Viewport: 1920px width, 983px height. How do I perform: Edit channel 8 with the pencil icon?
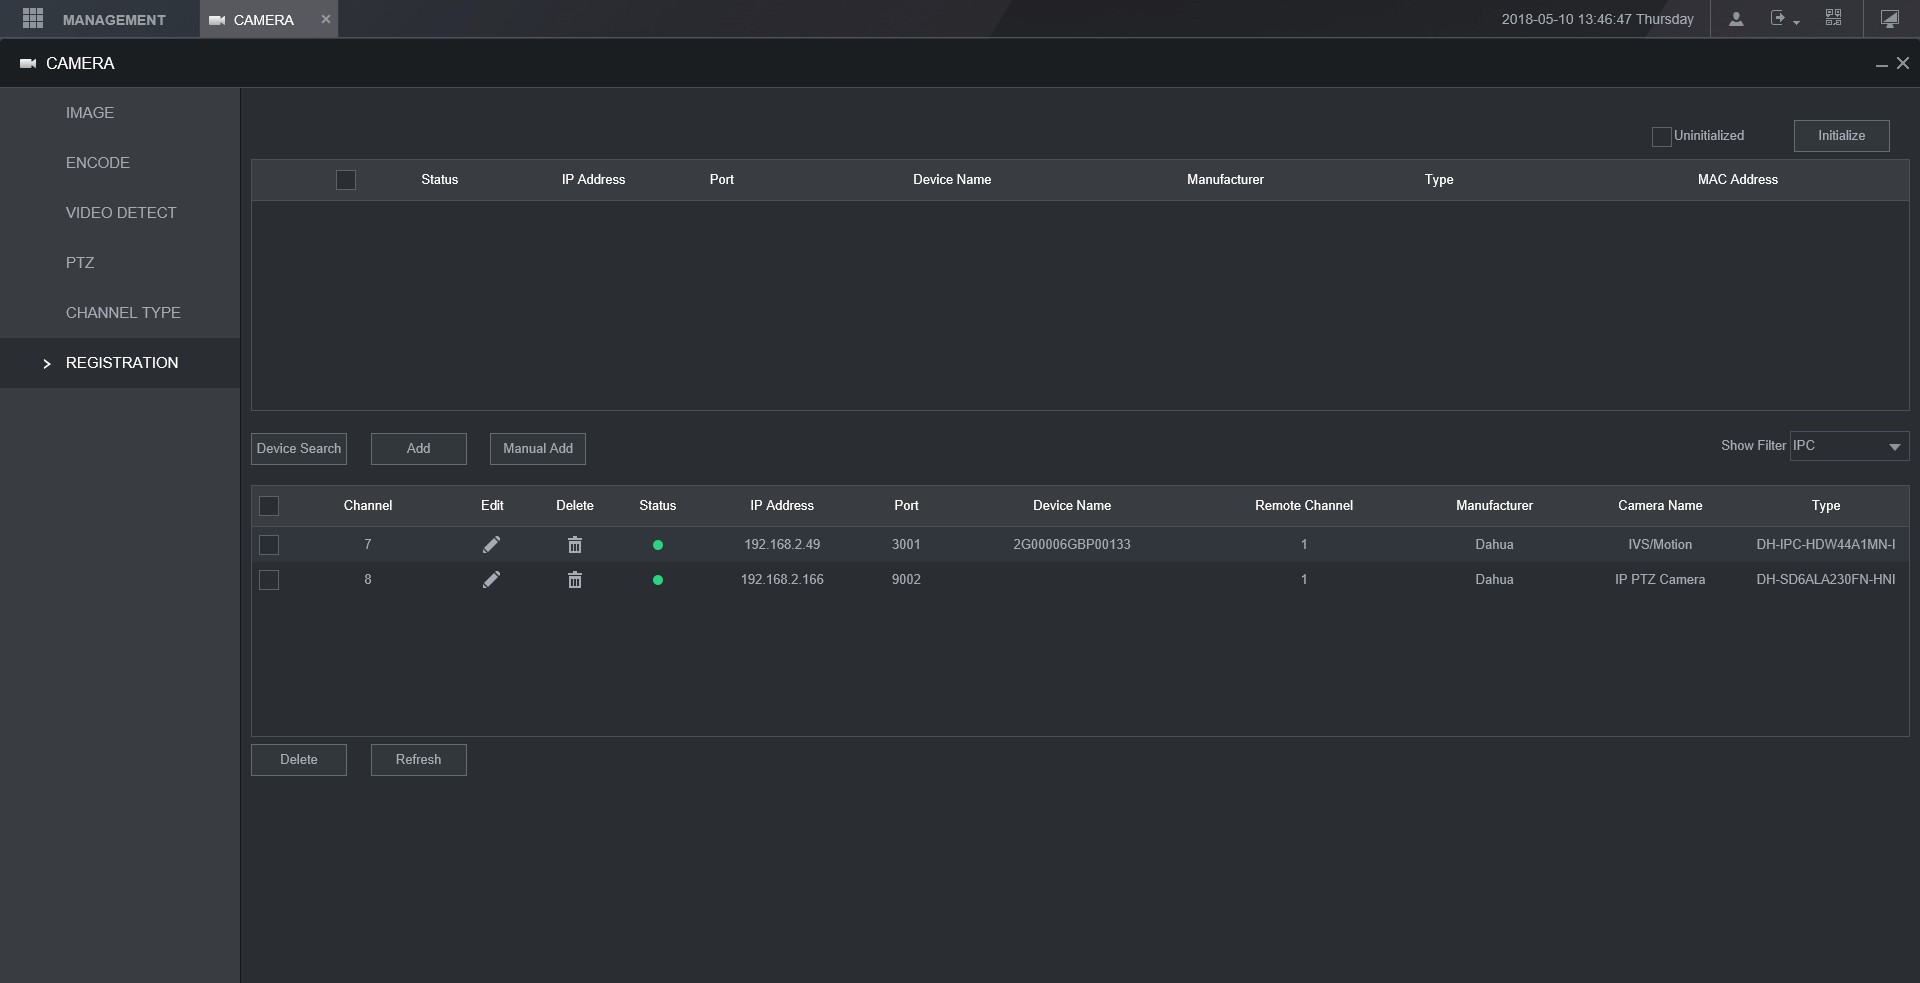[x=491, y=580]
